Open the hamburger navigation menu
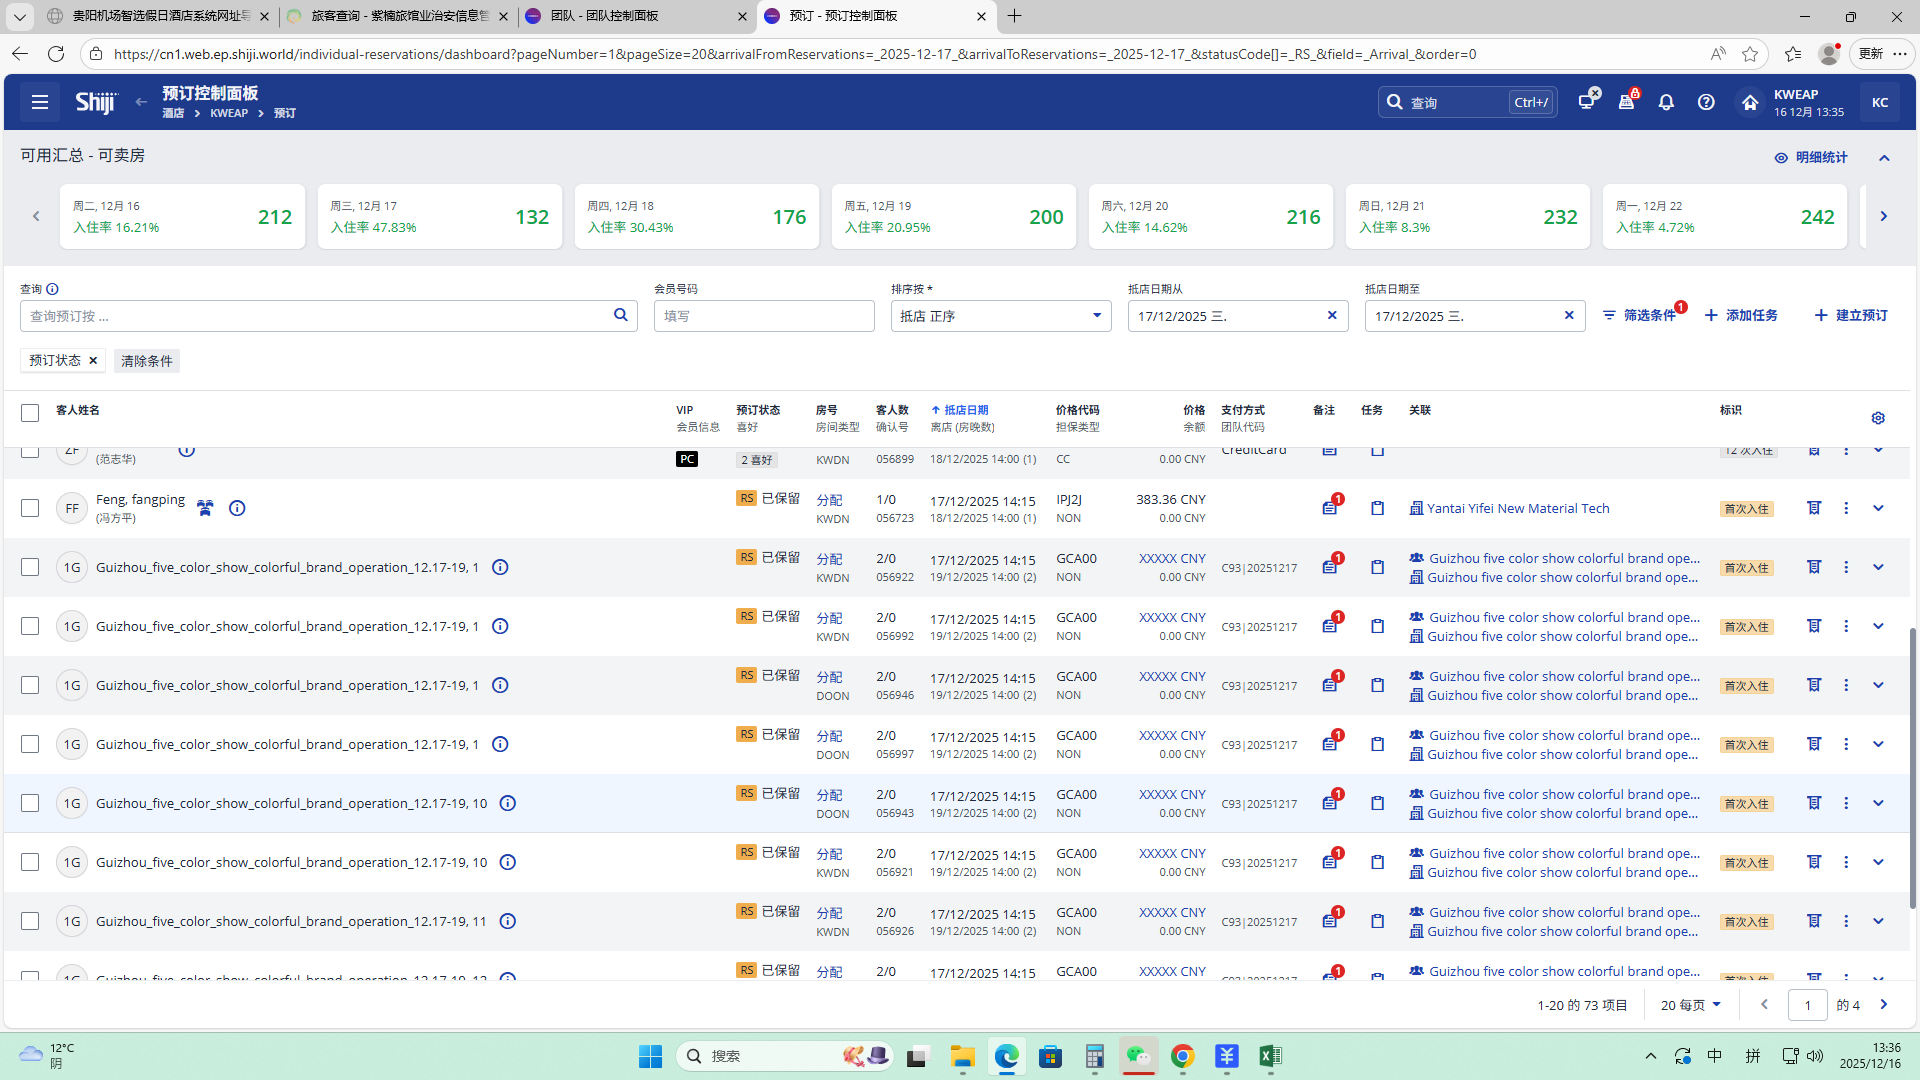The width and height of the screenshot is (1920, 1080). (x=40, y=102)
